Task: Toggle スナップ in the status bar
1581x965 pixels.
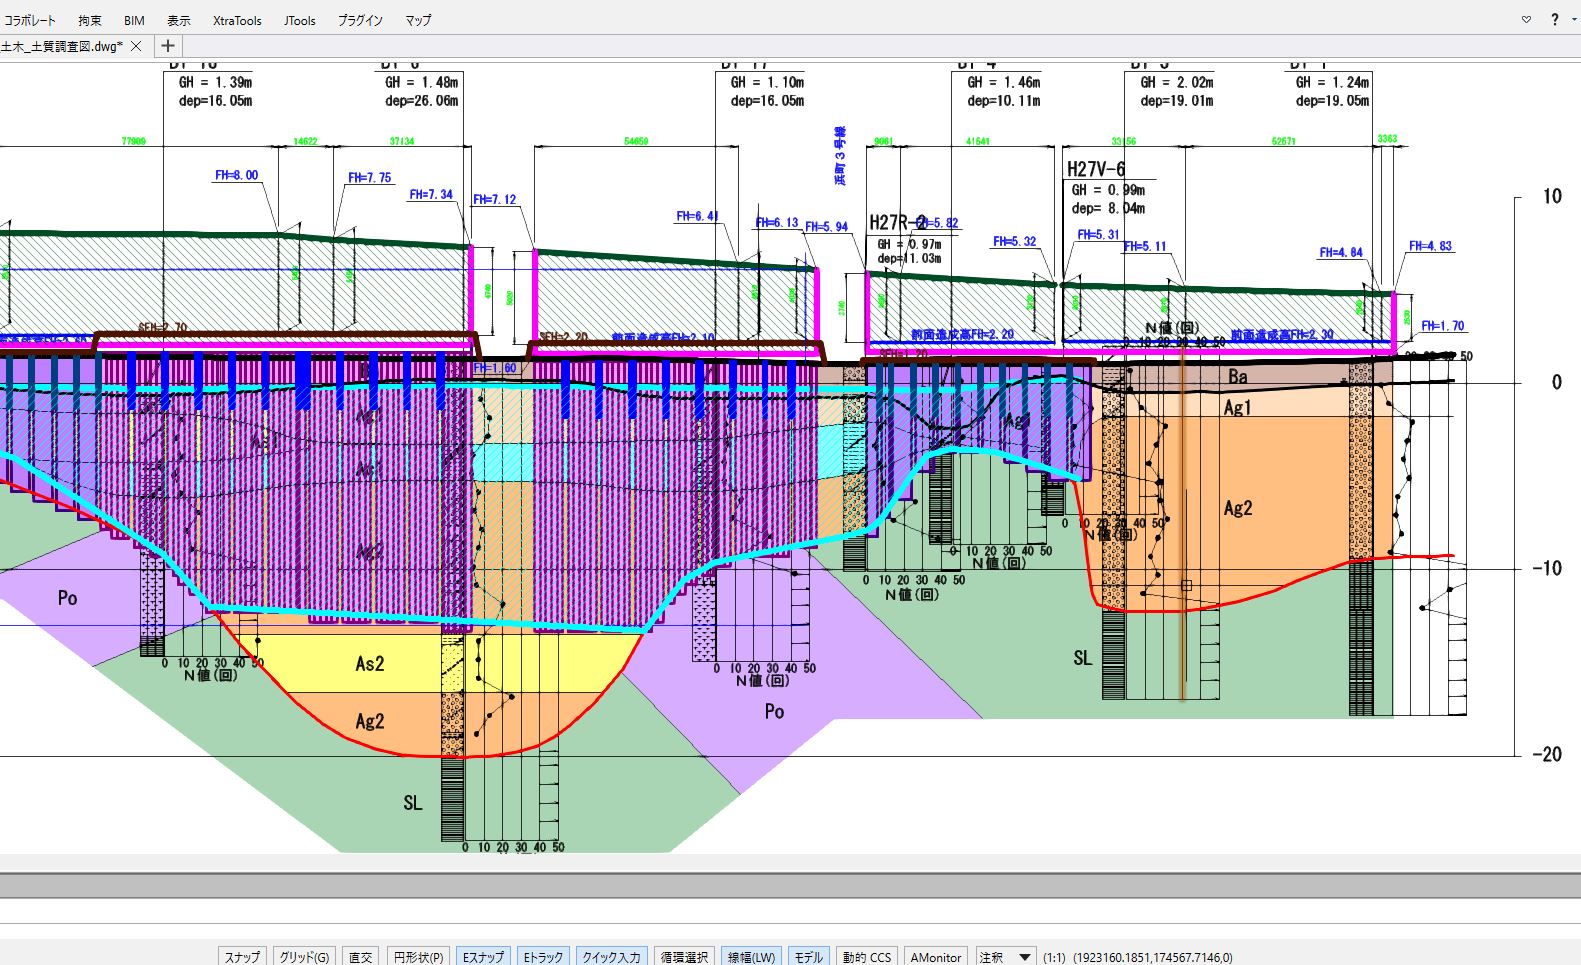Action: (x=243, y=957)
